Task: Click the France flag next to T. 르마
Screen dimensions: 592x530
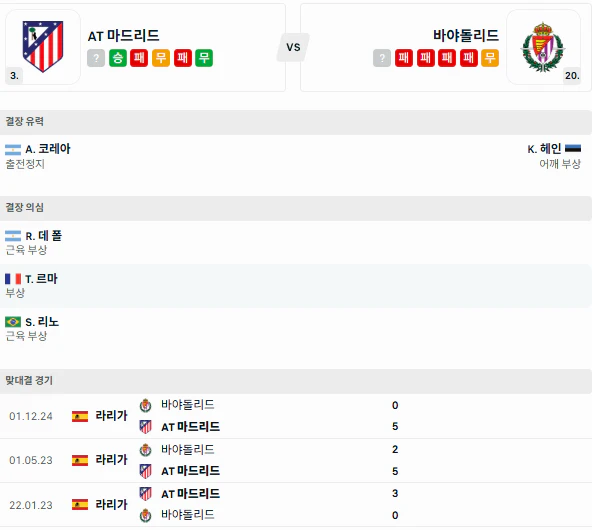Action: [13, 279]
